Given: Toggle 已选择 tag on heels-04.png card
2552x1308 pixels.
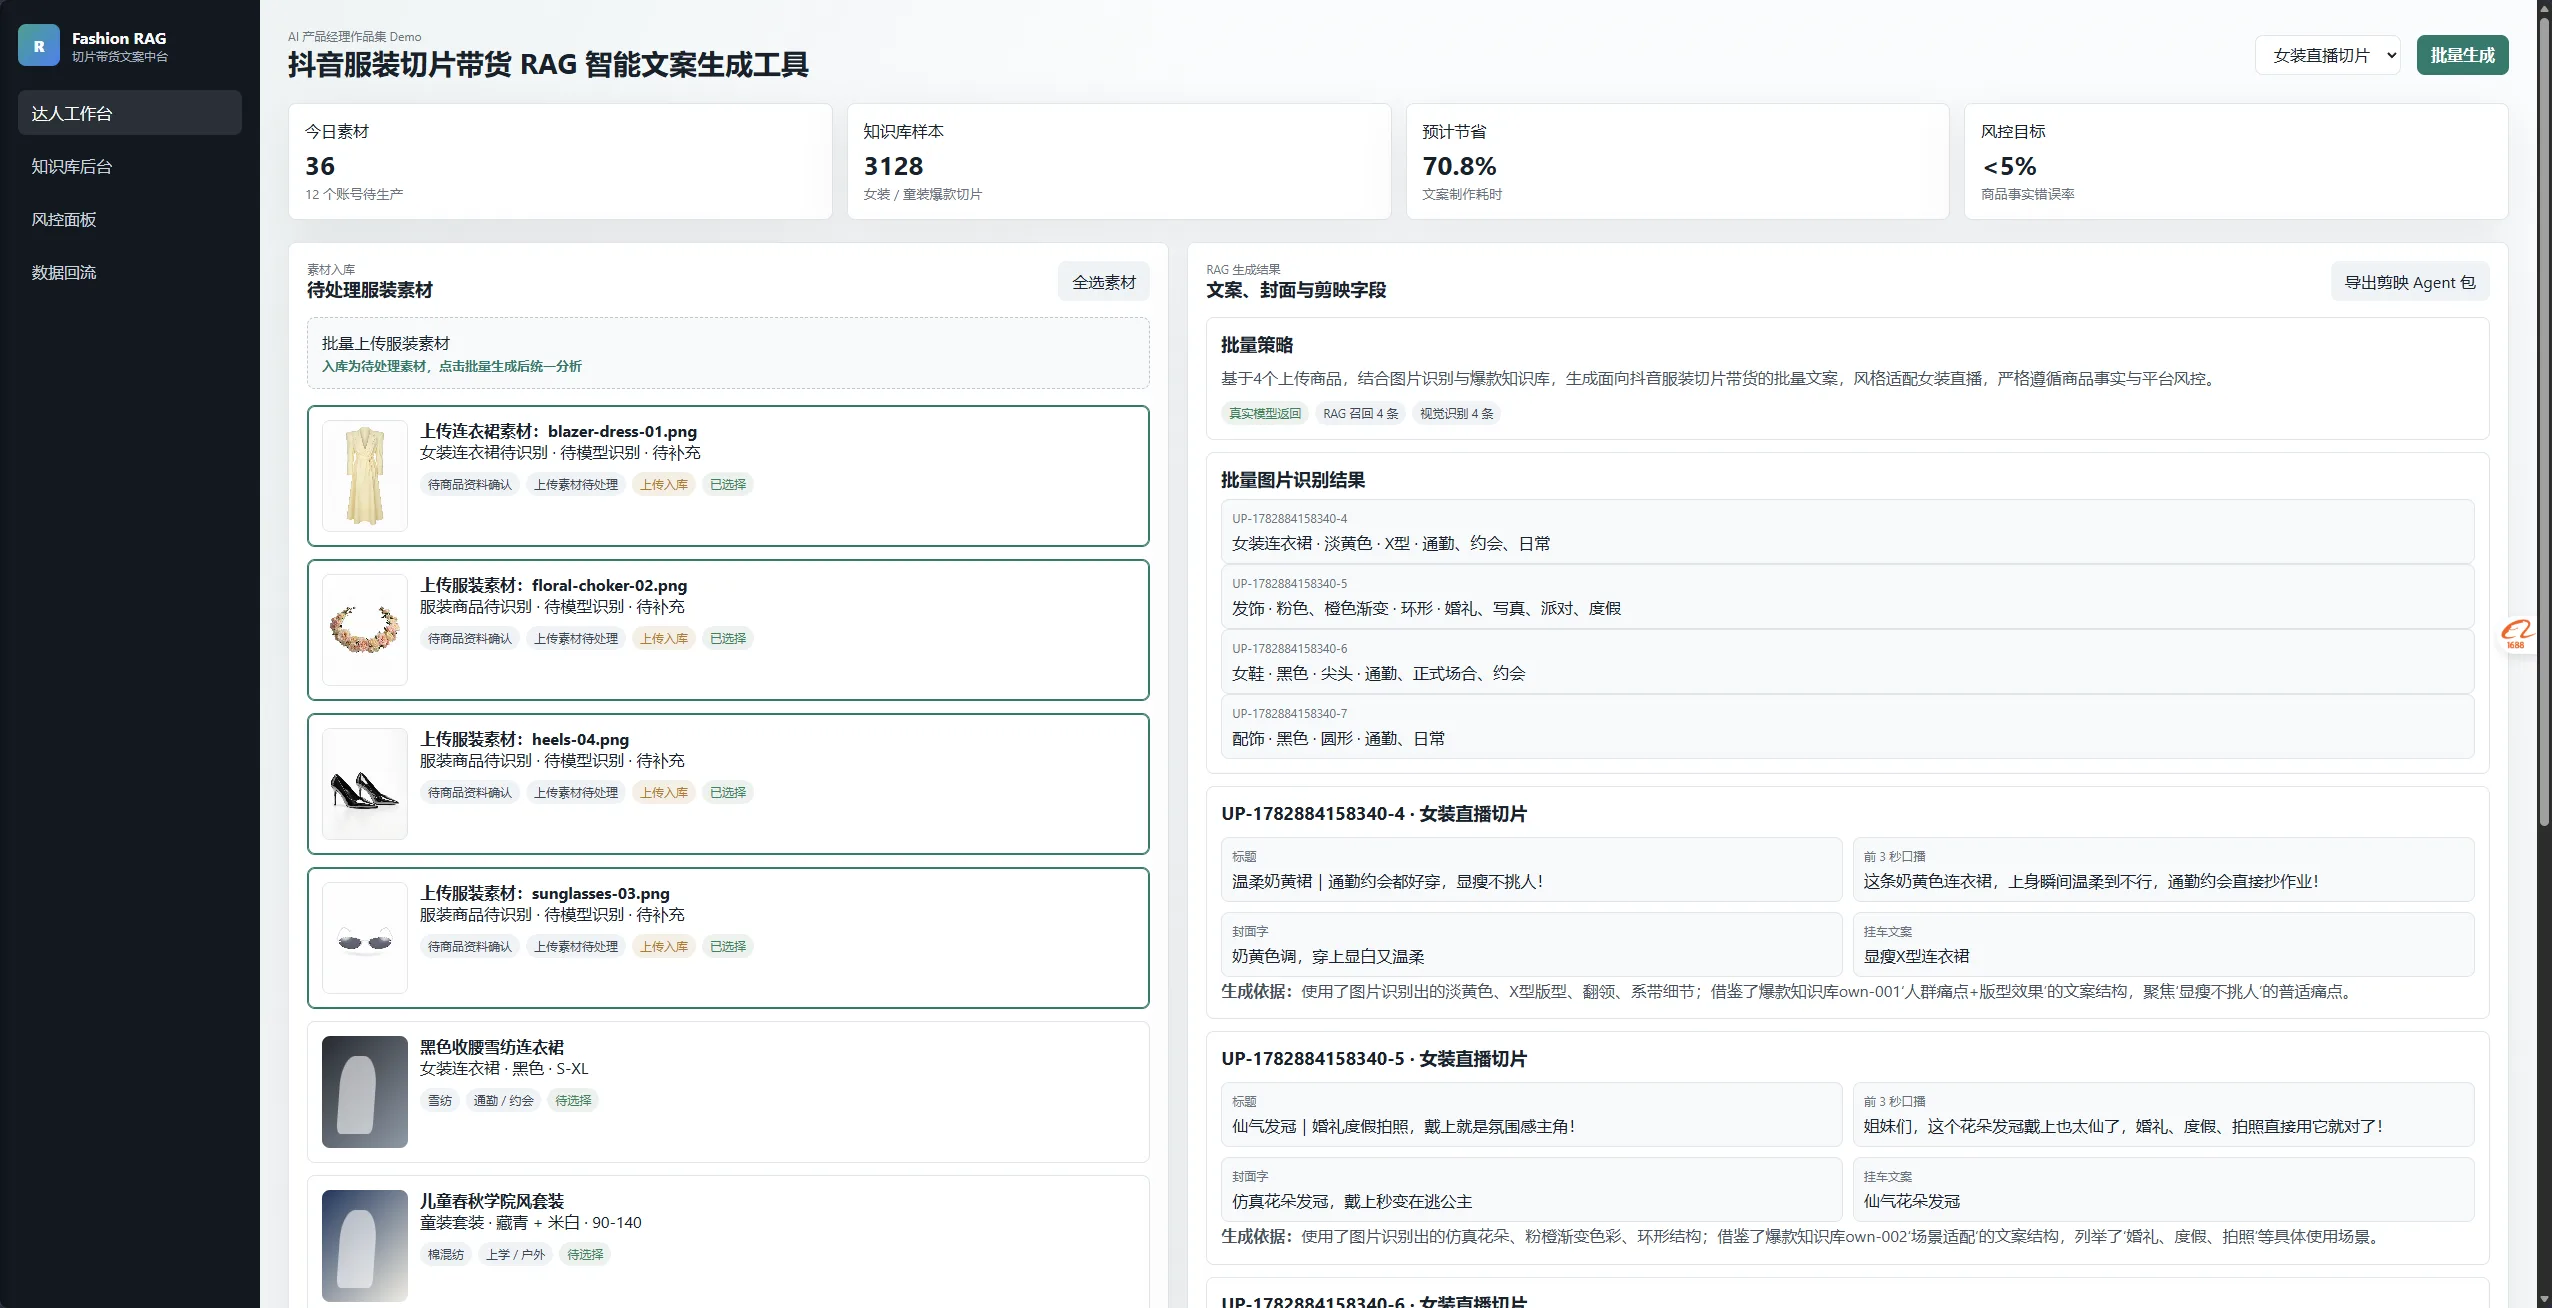Looking at the screenshot, I should [x=728, y=792].
